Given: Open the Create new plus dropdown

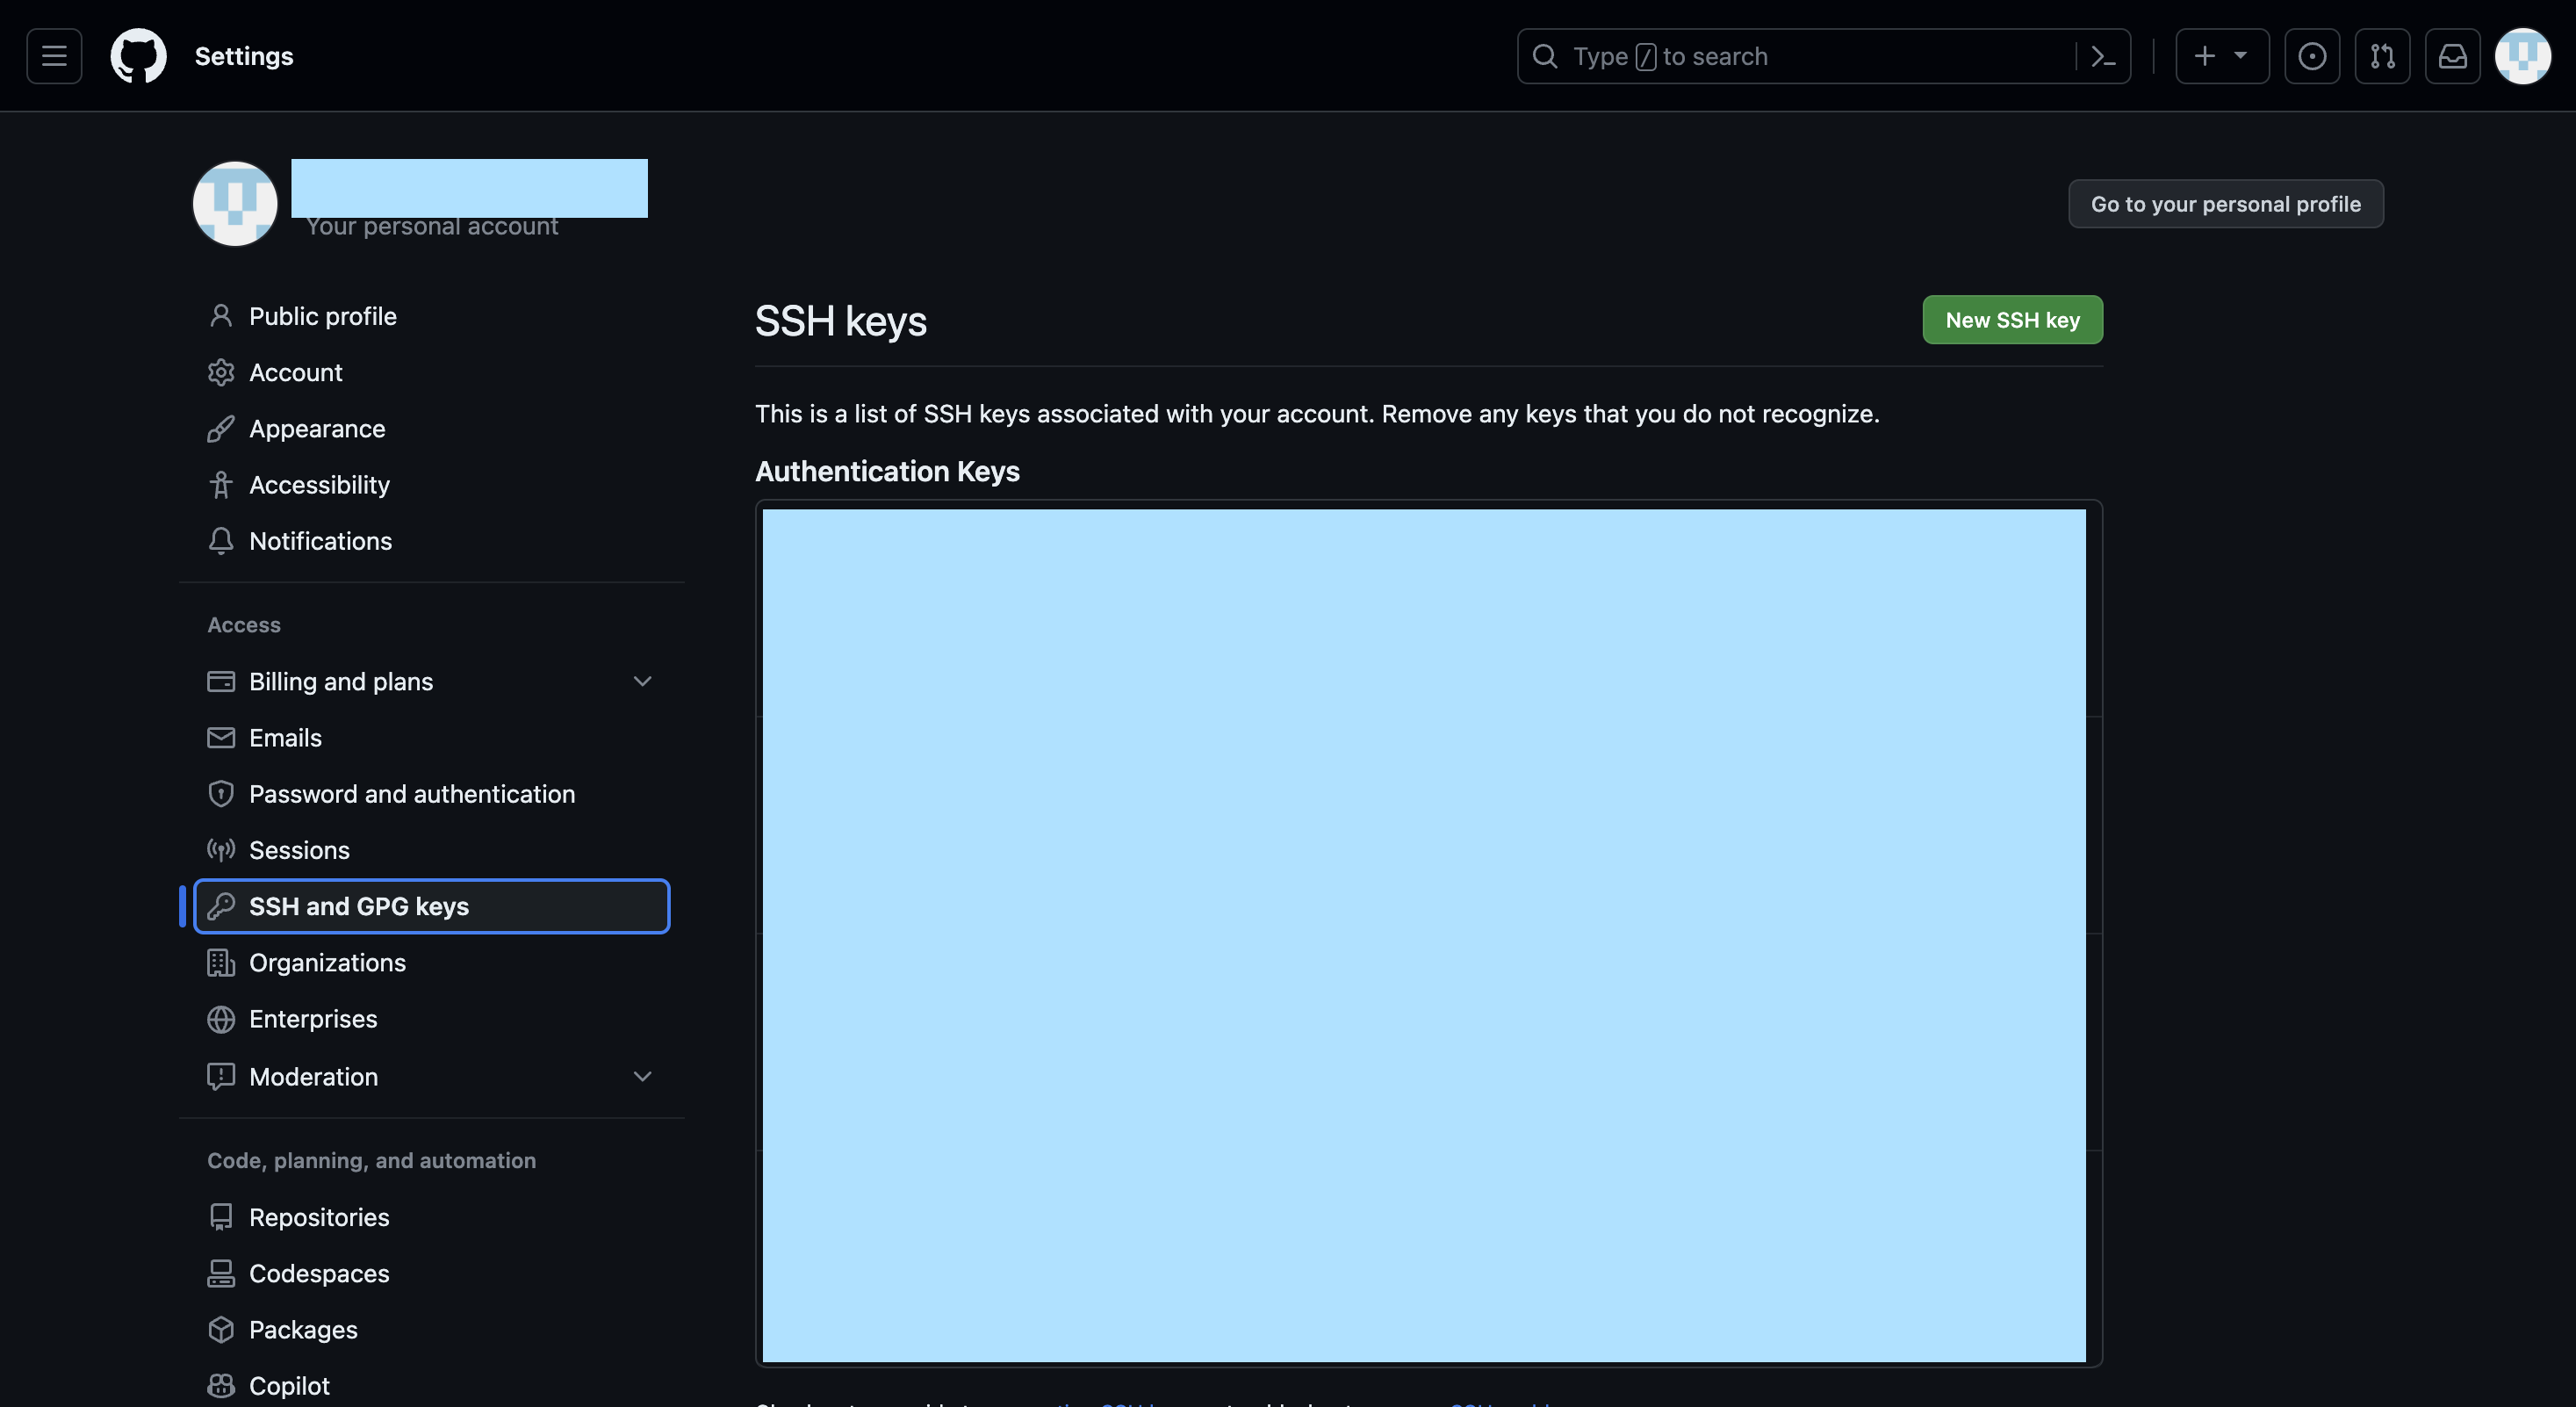Looking at the screenshot, I should tap(2221, 56).
